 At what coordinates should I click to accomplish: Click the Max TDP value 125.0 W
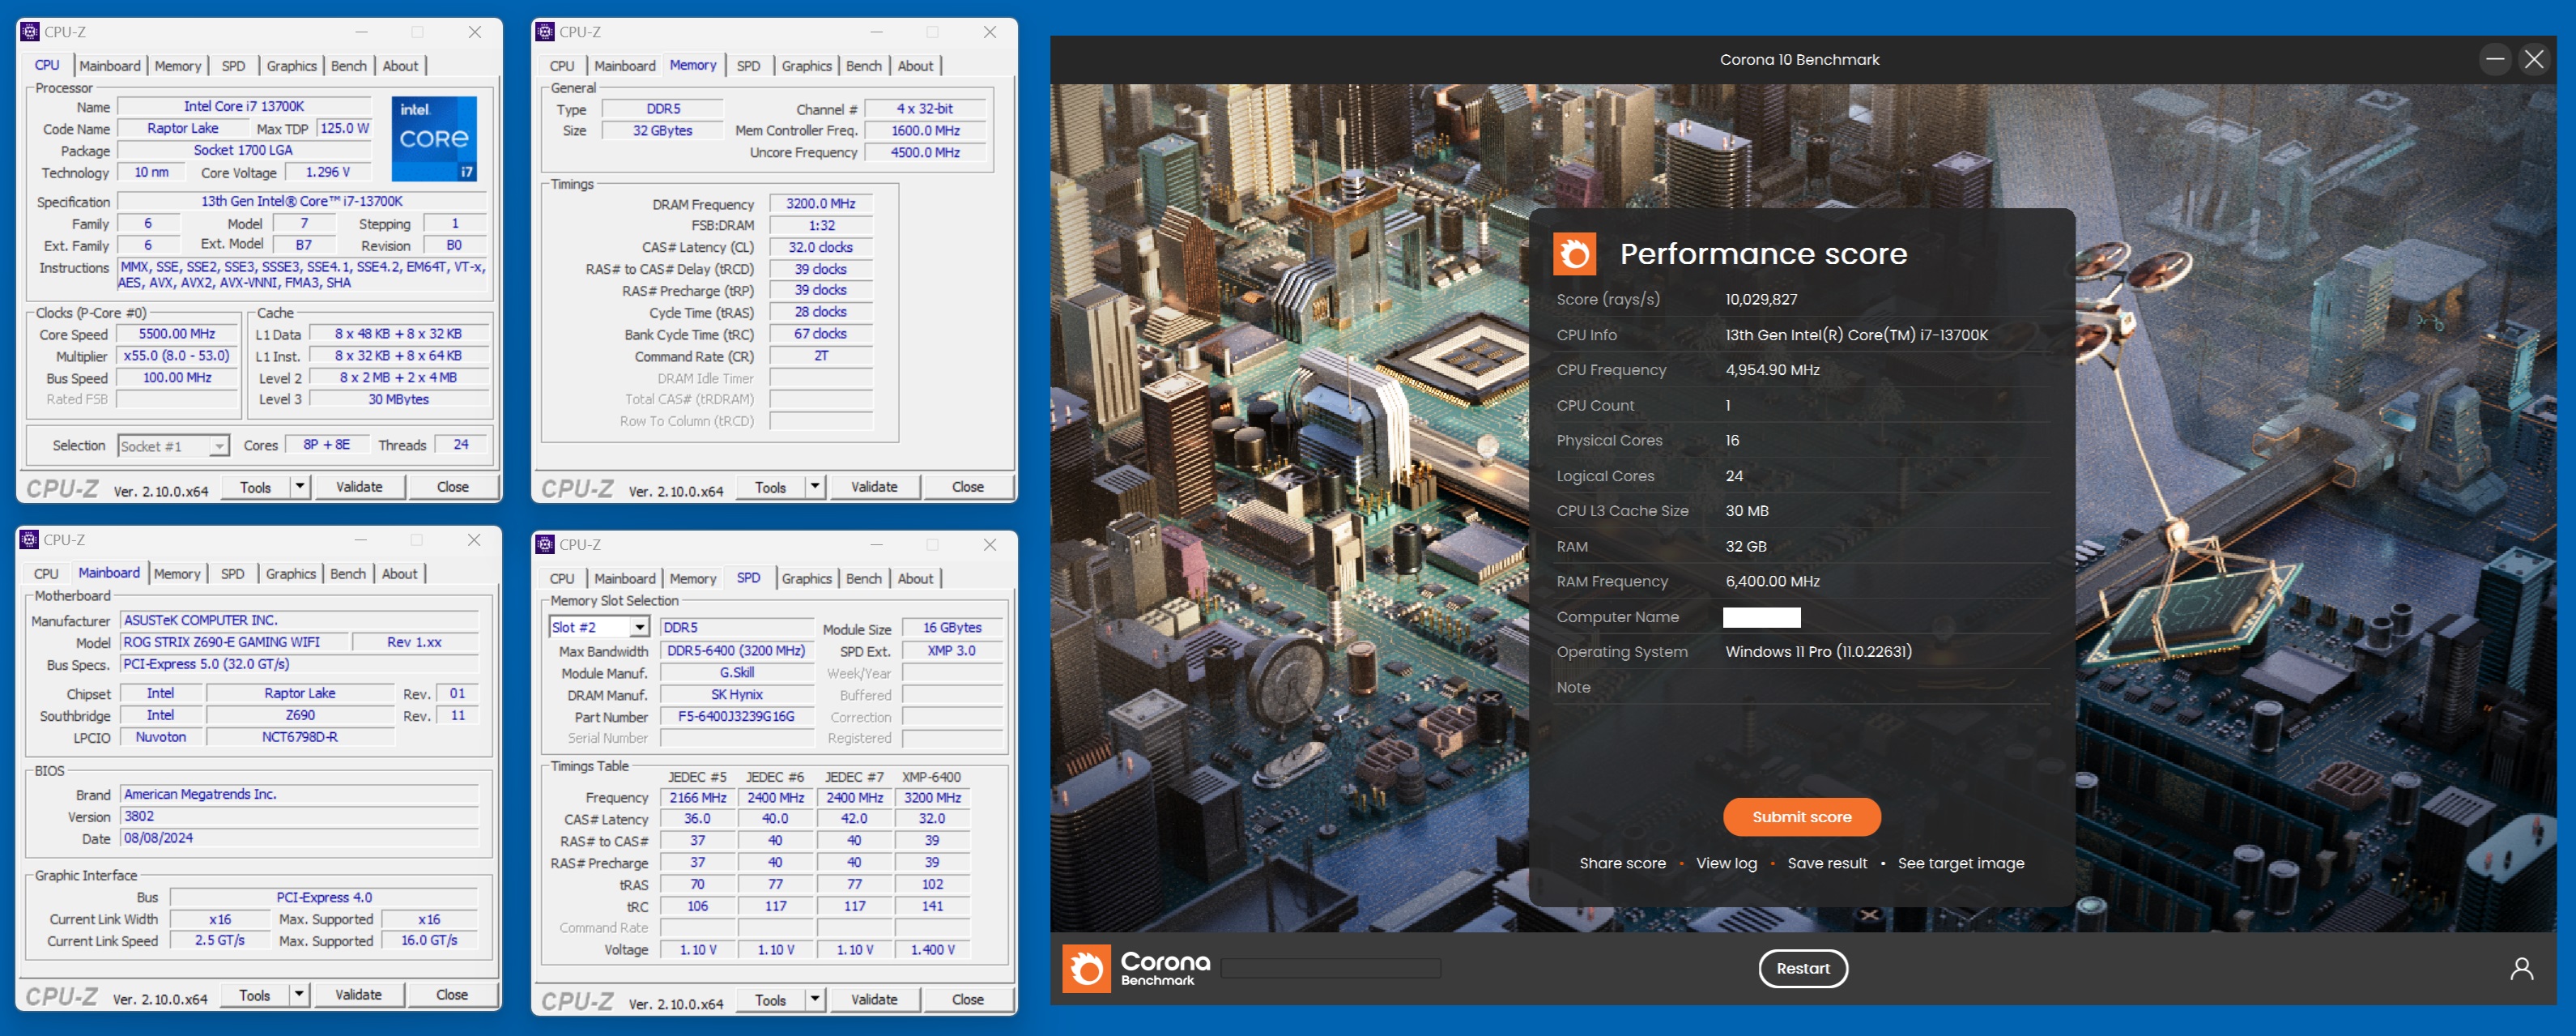pyautogui.click(x=344, y=129)
